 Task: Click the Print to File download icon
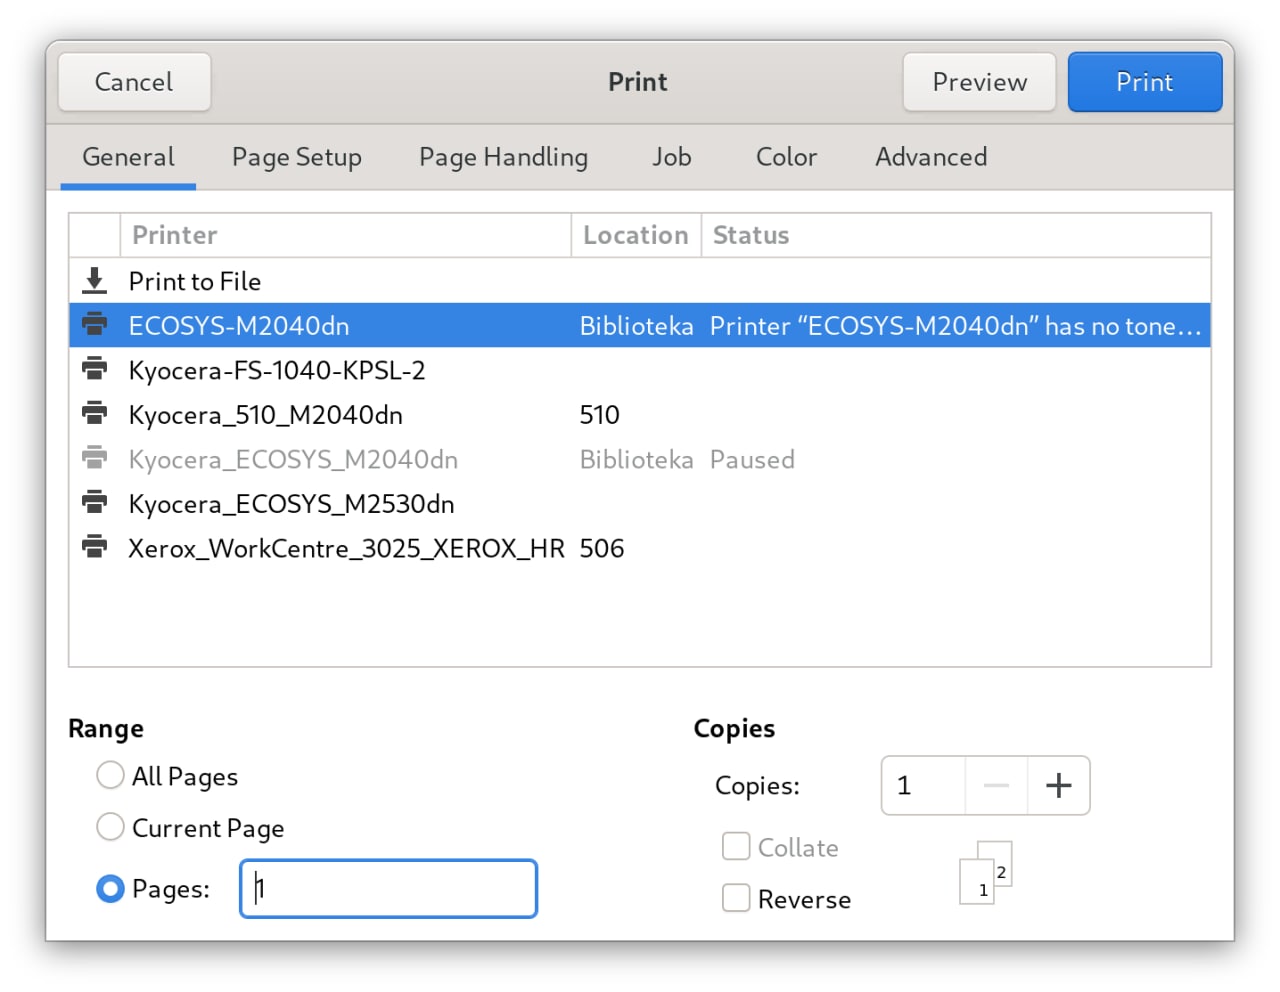[94, 281]
